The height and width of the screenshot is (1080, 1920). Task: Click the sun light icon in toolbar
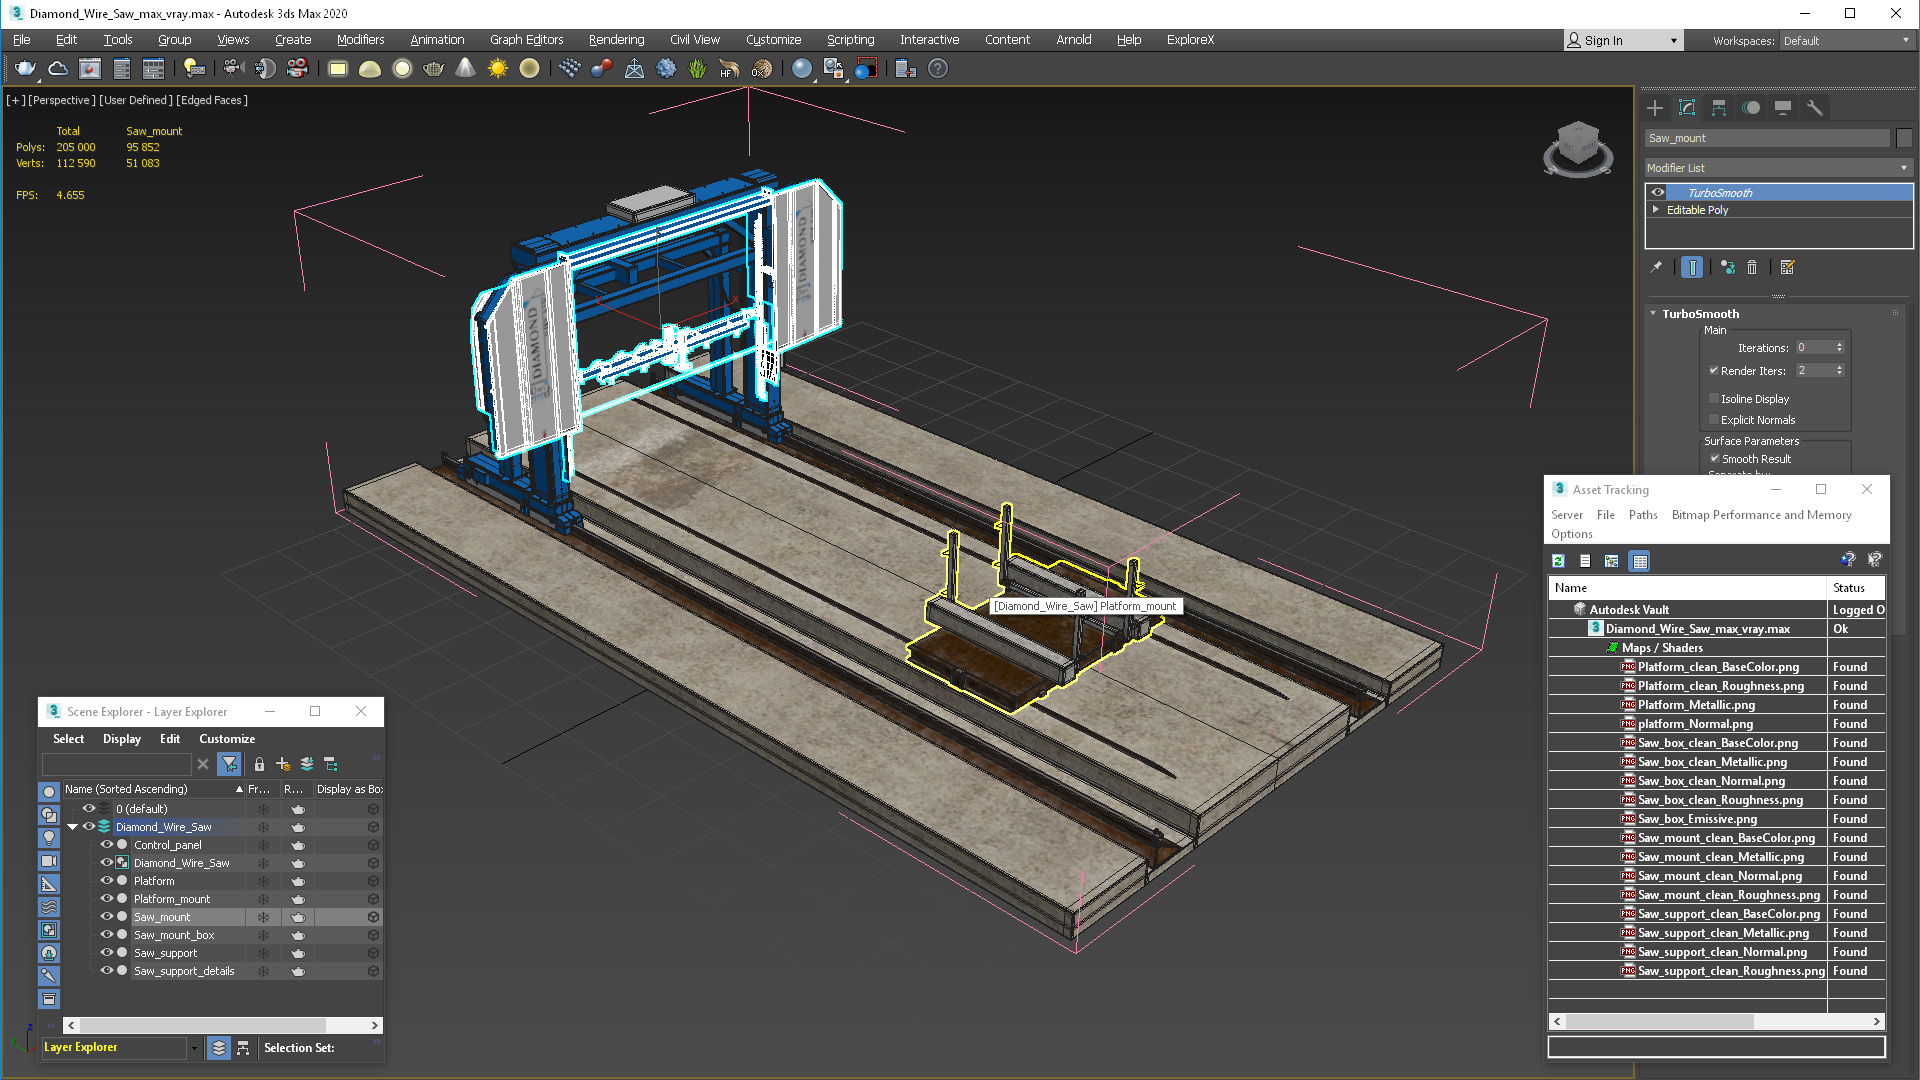pos(497,68)
